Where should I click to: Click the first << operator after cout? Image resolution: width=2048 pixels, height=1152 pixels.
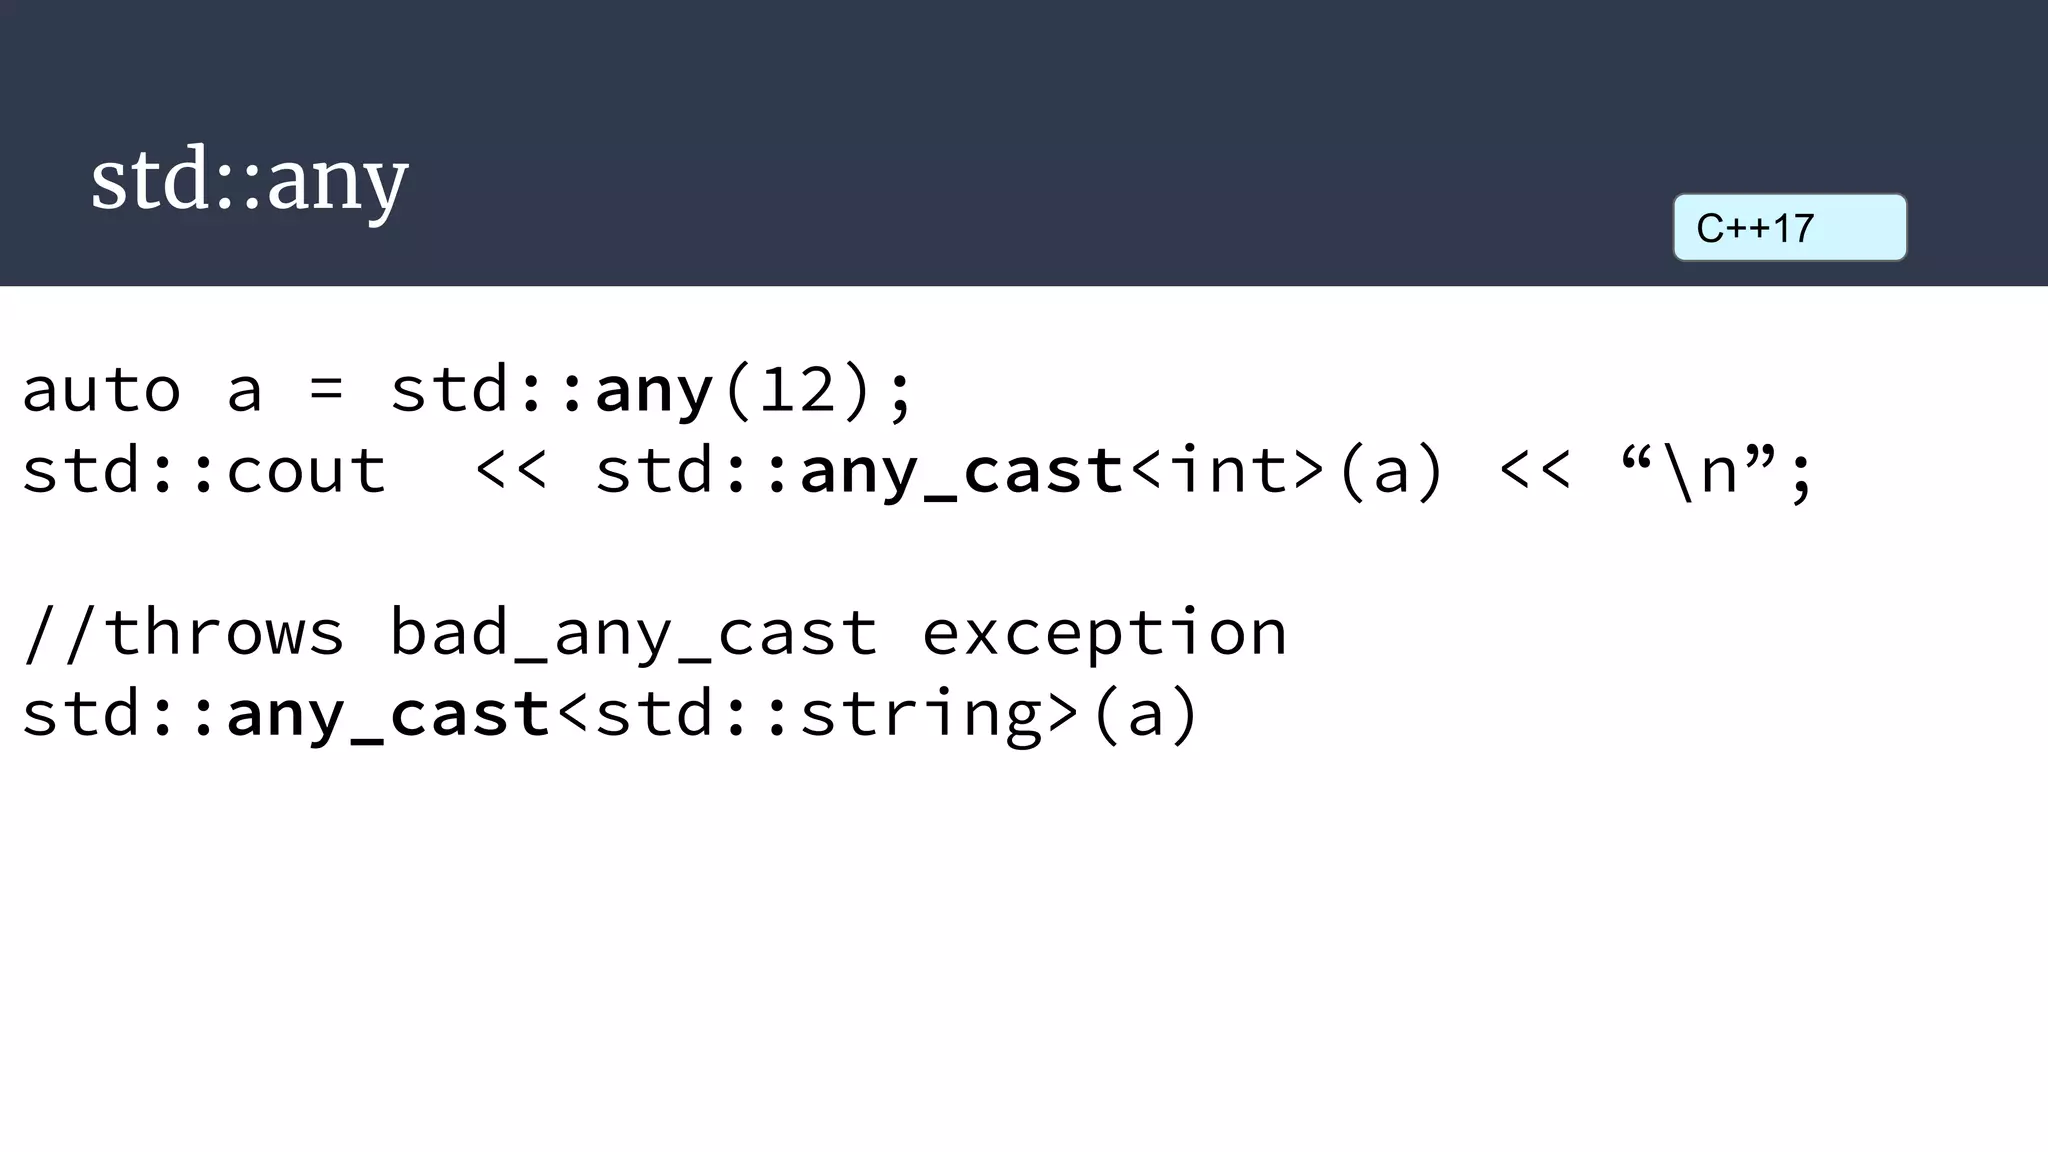pyautogui.click(x=511, y=470)
